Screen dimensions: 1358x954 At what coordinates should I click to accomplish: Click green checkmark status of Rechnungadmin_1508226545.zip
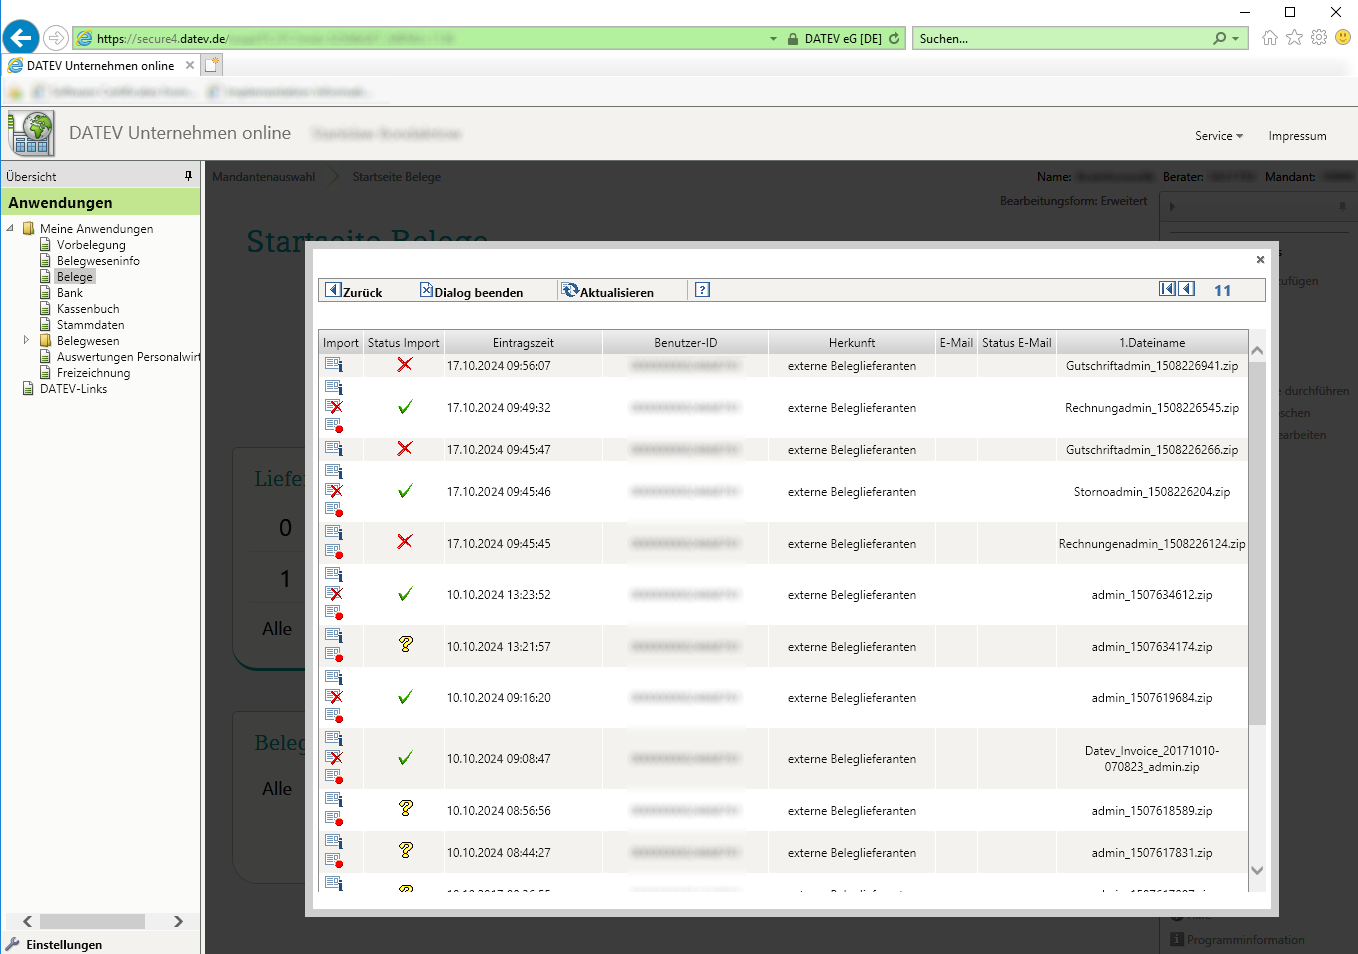pyautogui.click(x=405, y=407)
